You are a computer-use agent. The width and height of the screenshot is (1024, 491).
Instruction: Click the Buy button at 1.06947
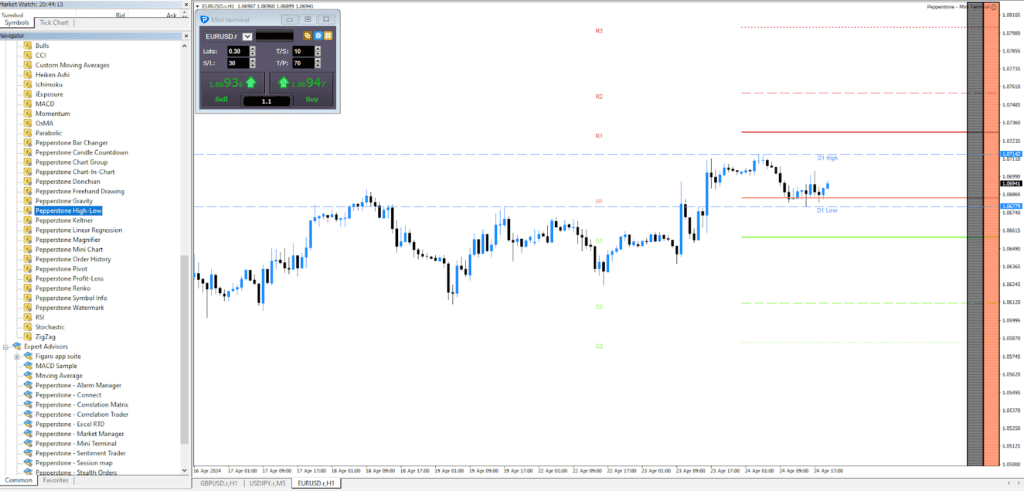point(301,89)
